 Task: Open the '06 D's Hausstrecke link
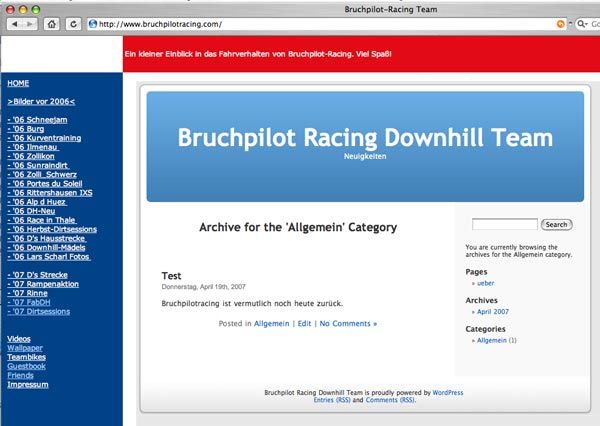[46, 238]
